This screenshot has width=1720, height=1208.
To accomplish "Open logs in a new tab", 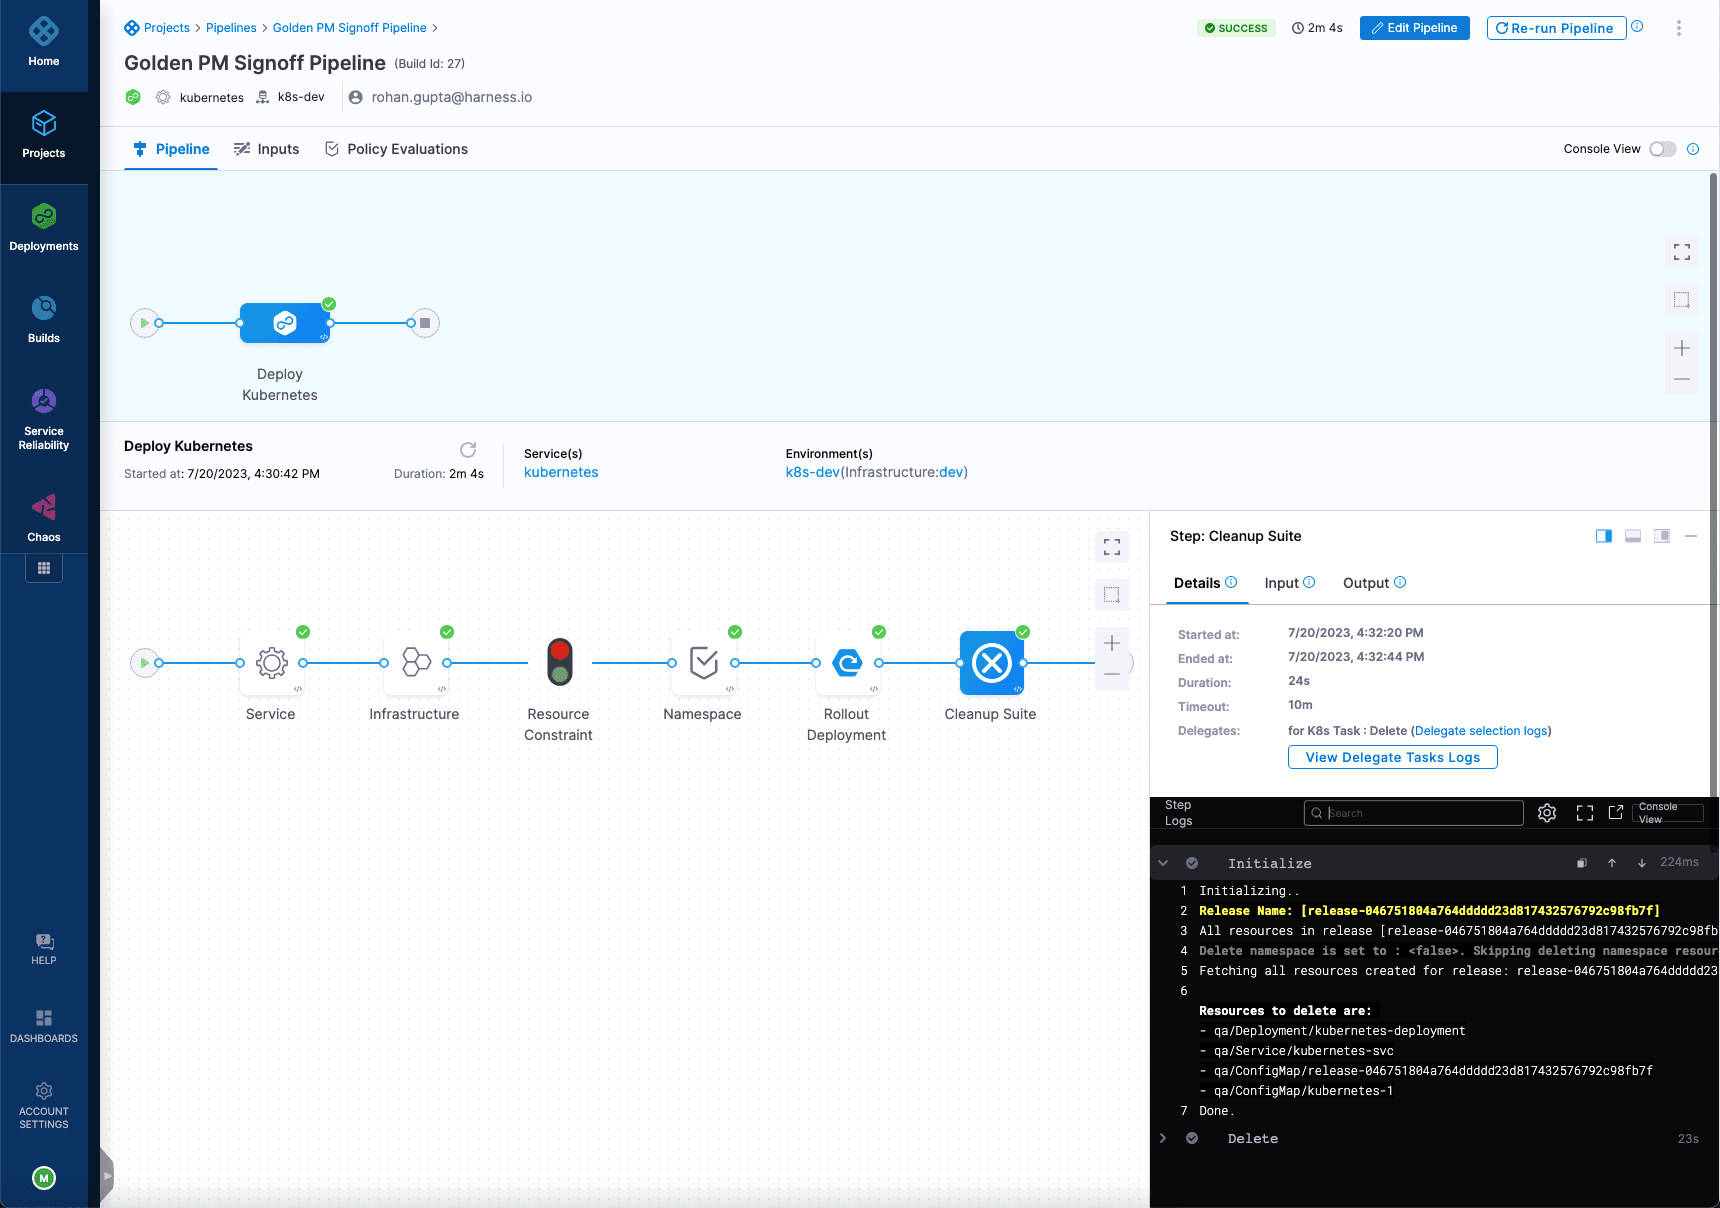I will pos(1616,812).
